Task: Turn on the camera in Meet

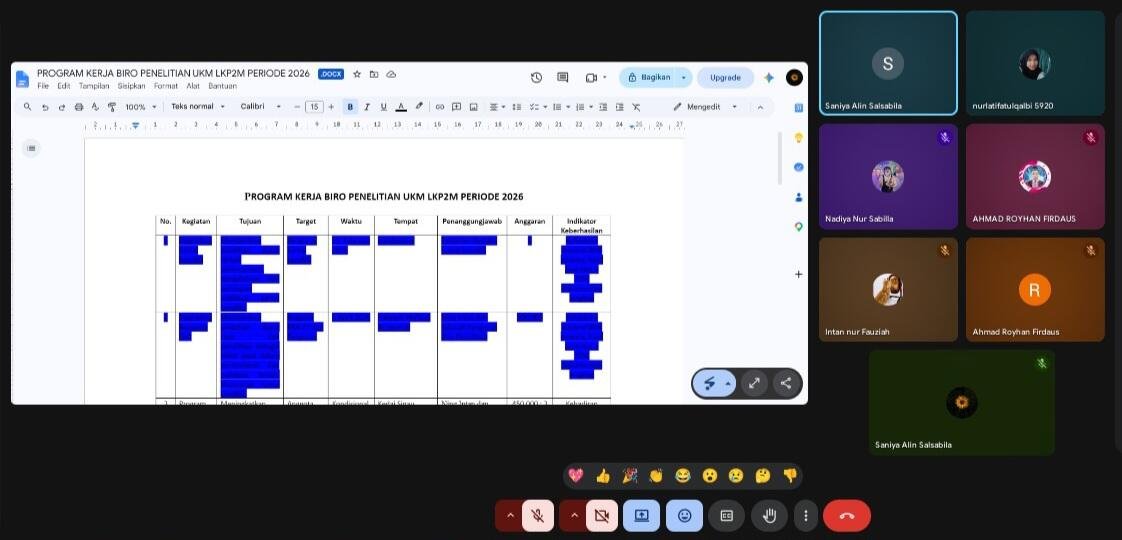Action: (x=602, y=516)
